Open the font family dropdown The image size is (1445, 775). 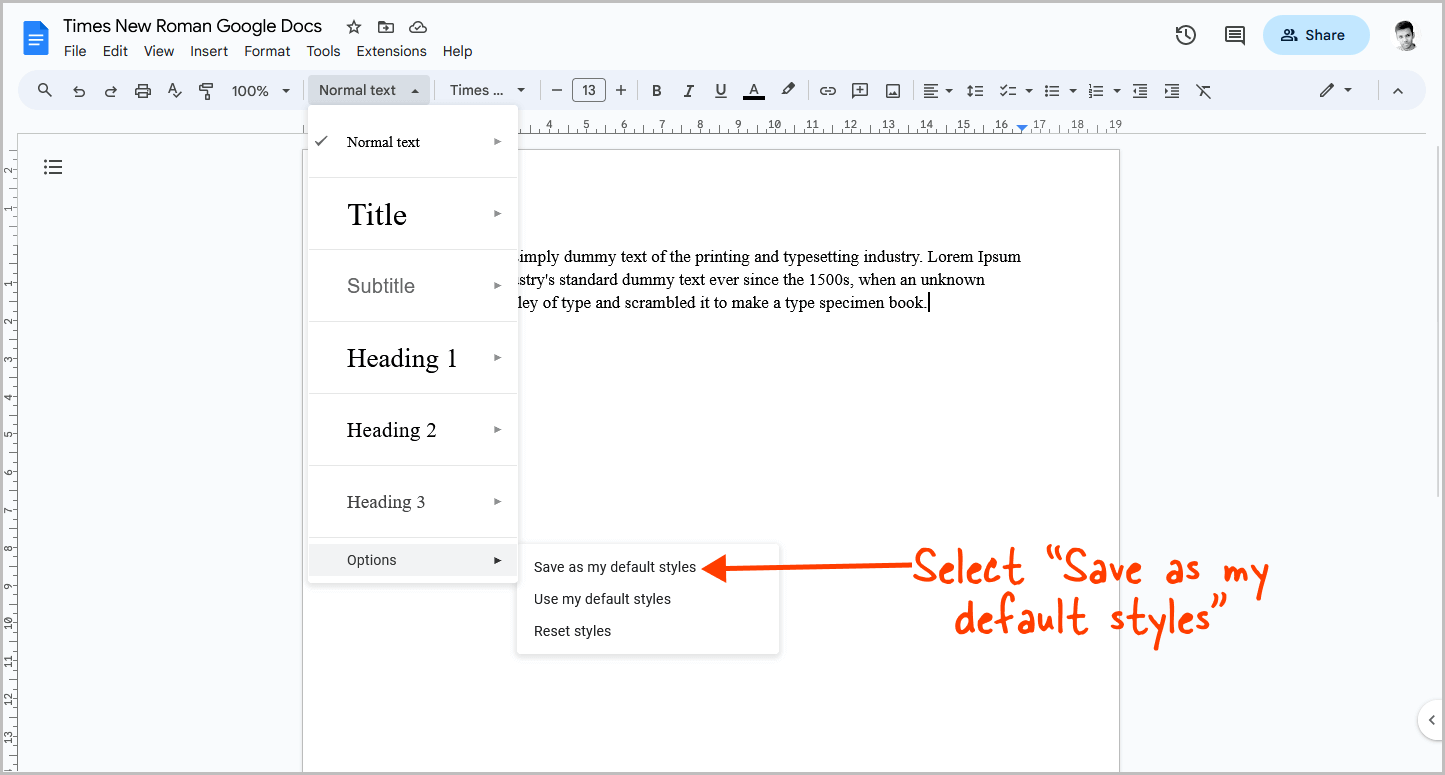487,90
